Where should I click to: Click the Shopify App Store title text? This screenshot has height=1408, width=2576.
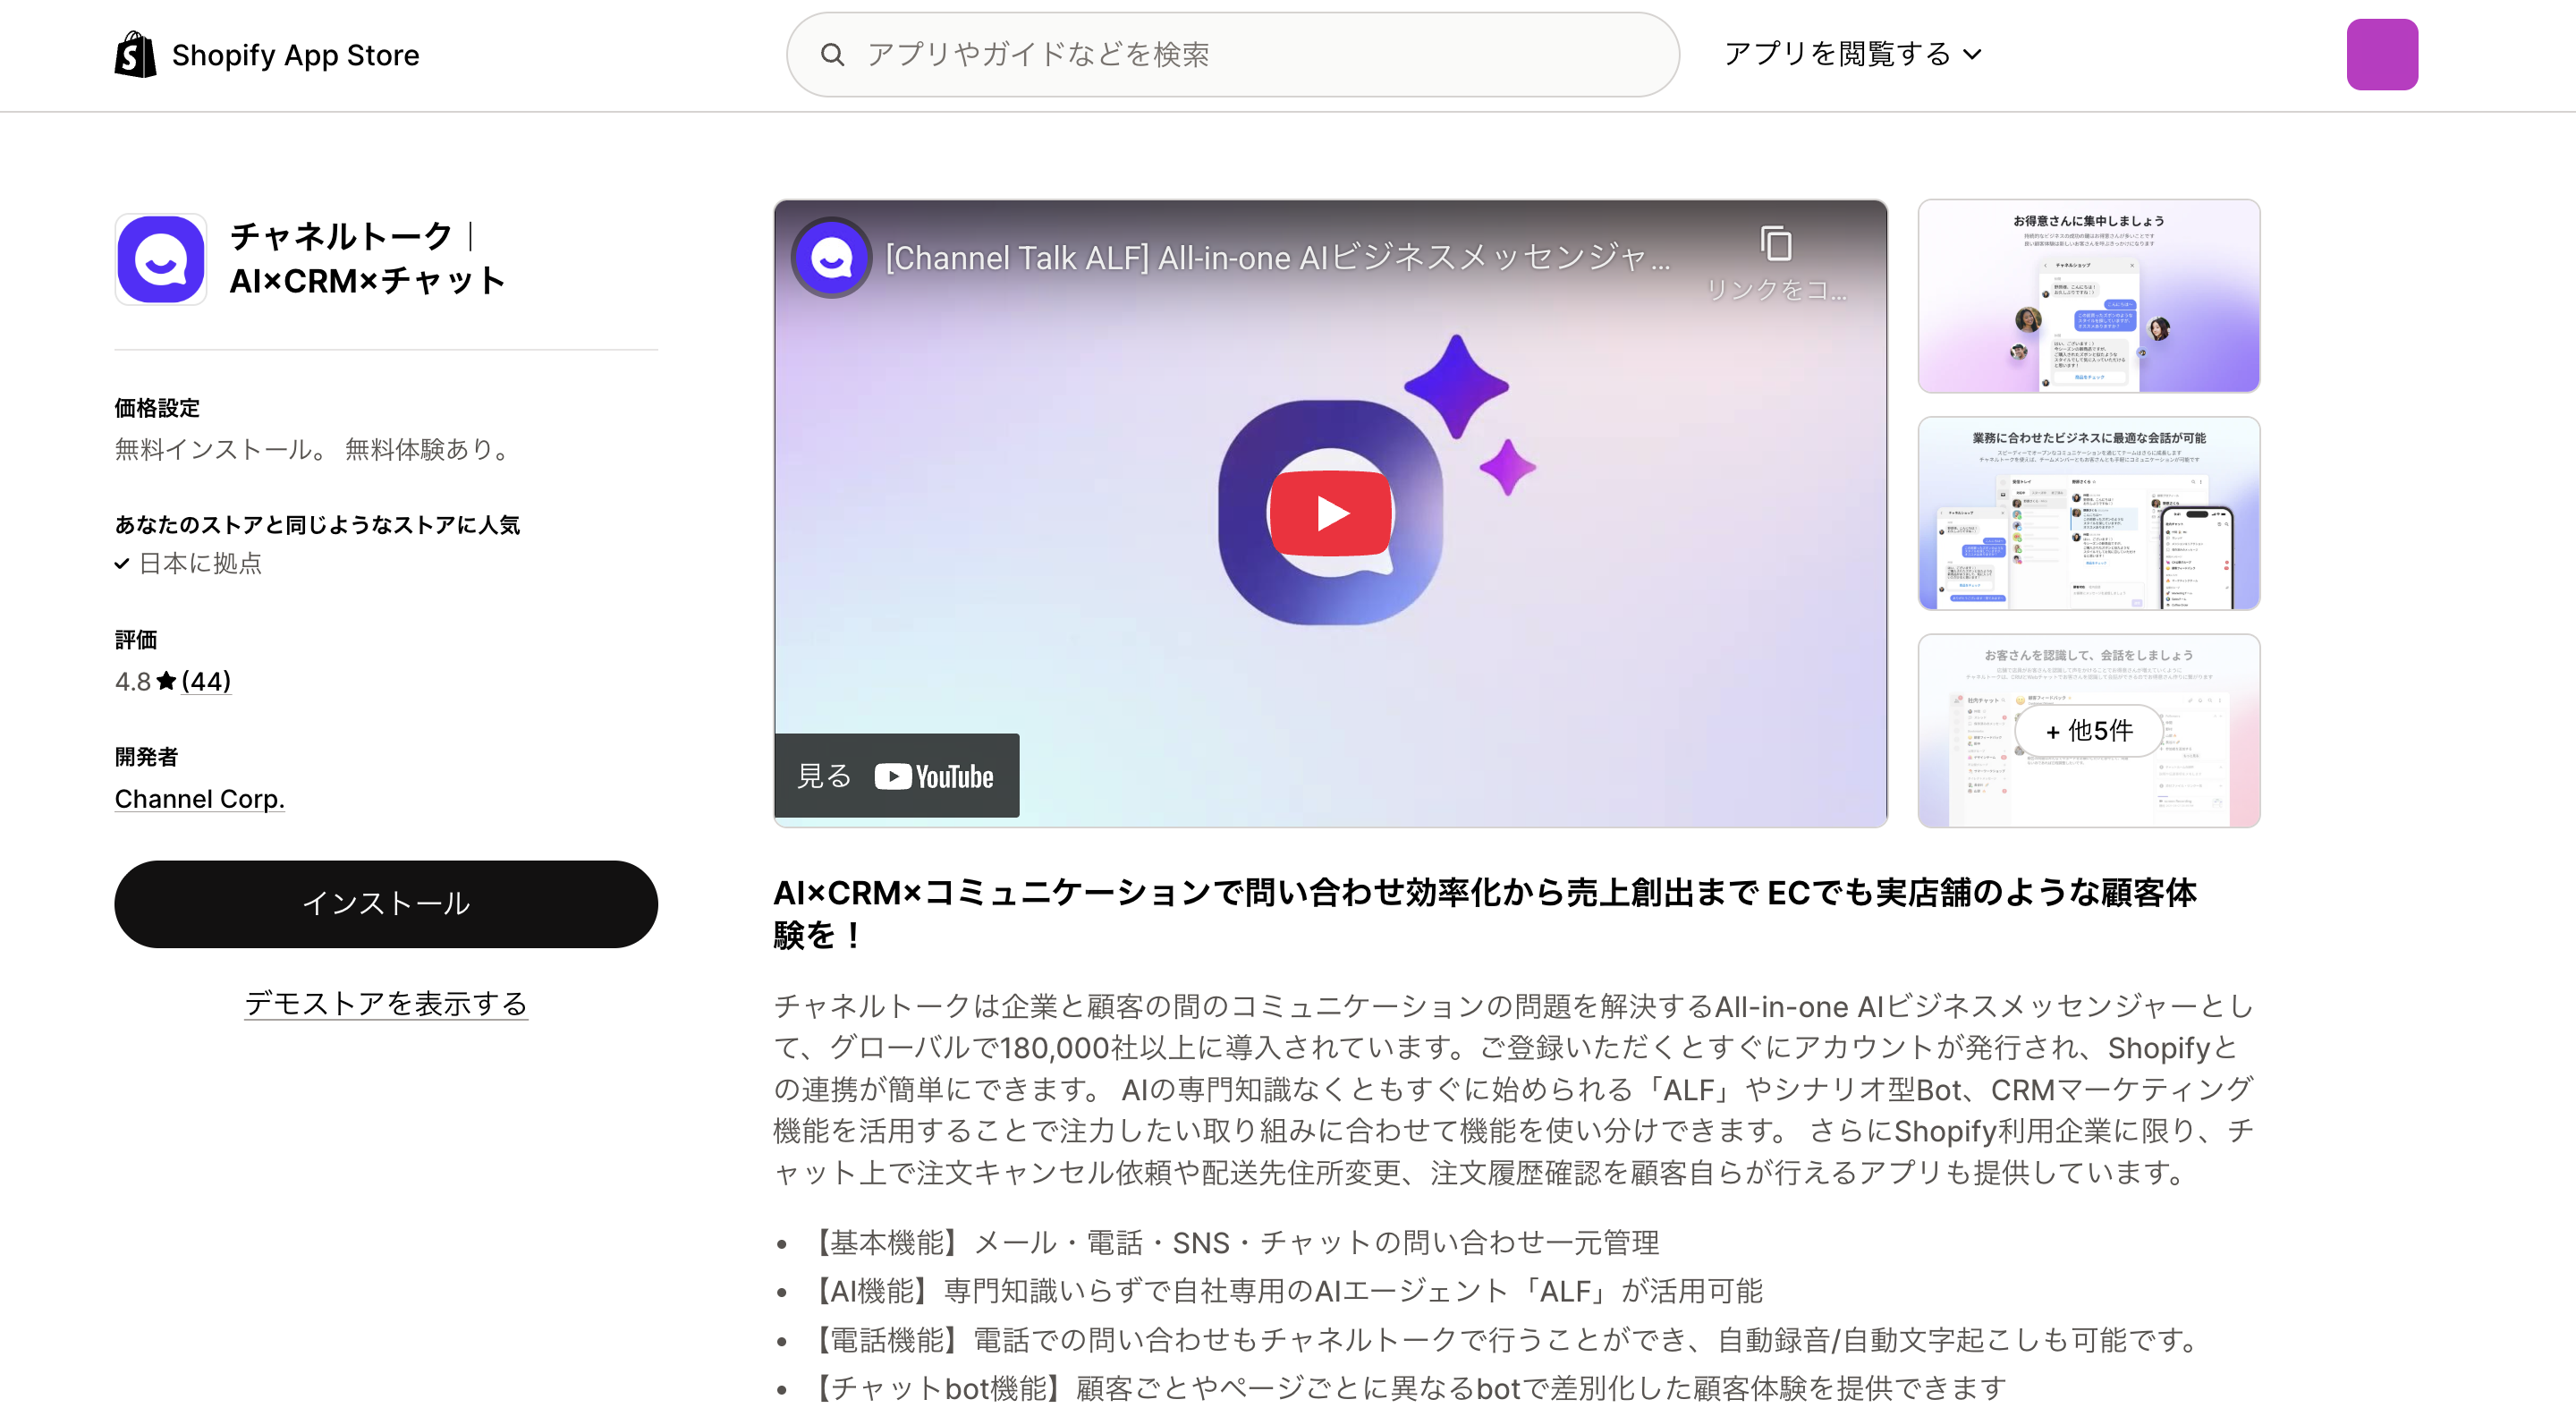click(295, 55)
